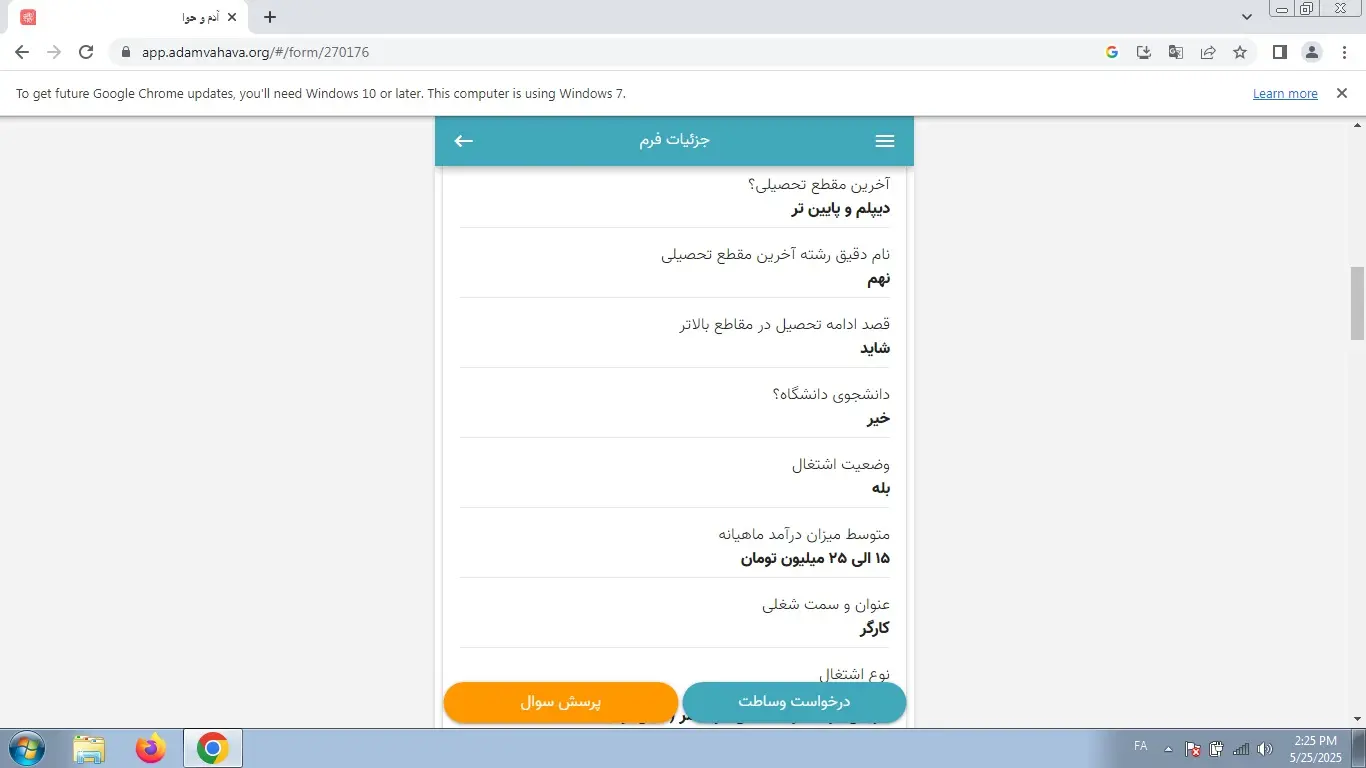Screen dimensions: 1366x768
Task: Open Google Translate icon in address bar
Action: click(1176, 52)
